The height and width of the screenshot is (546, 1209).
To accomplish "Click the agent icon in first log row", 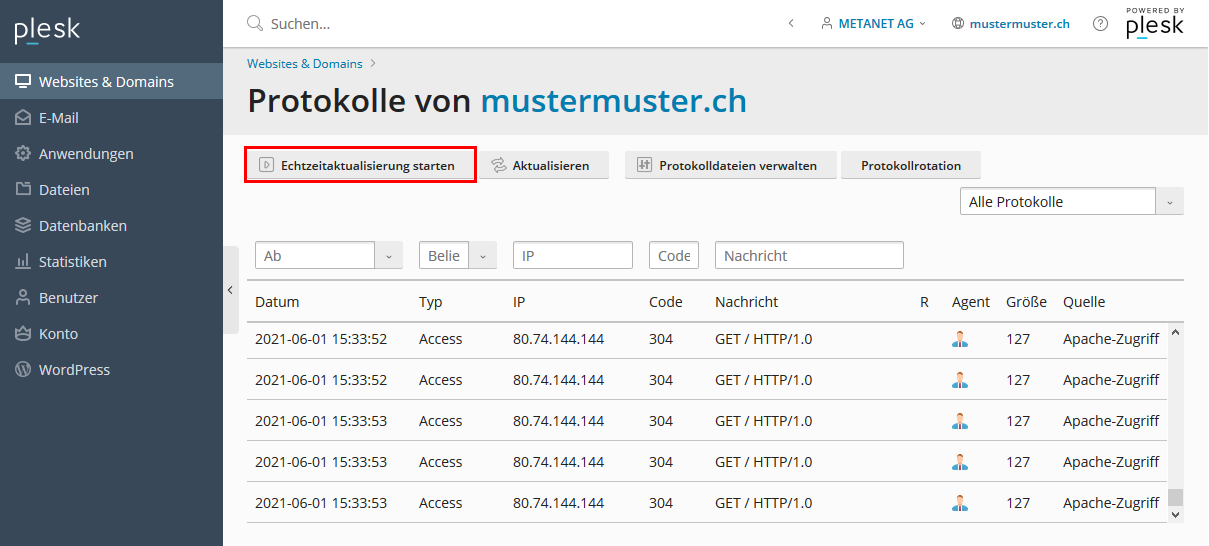I will coord(960,339).
